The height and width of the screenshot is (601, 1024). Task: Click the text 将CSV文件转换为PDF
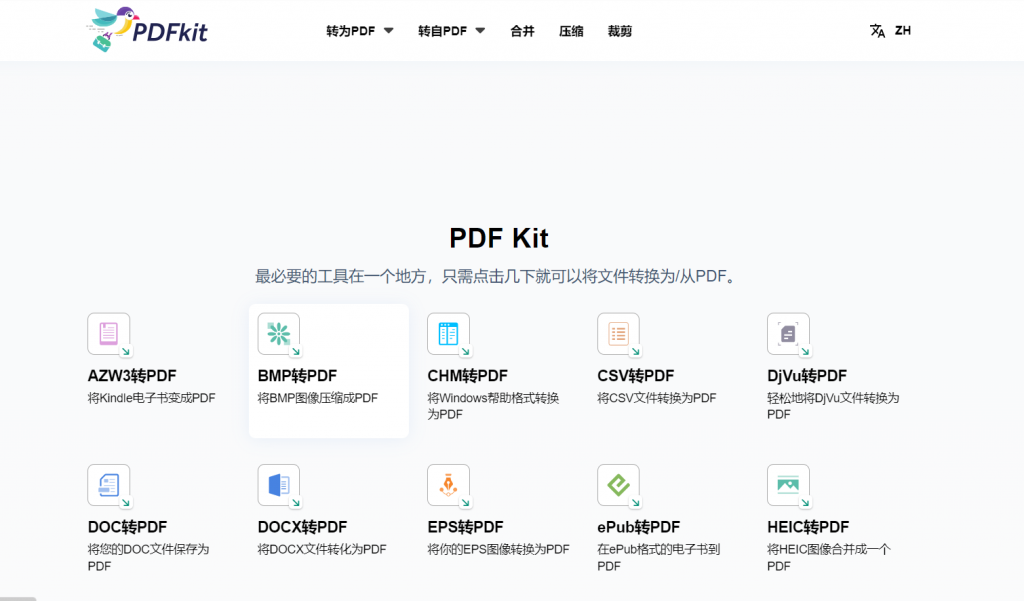click(x=656, y=398)
